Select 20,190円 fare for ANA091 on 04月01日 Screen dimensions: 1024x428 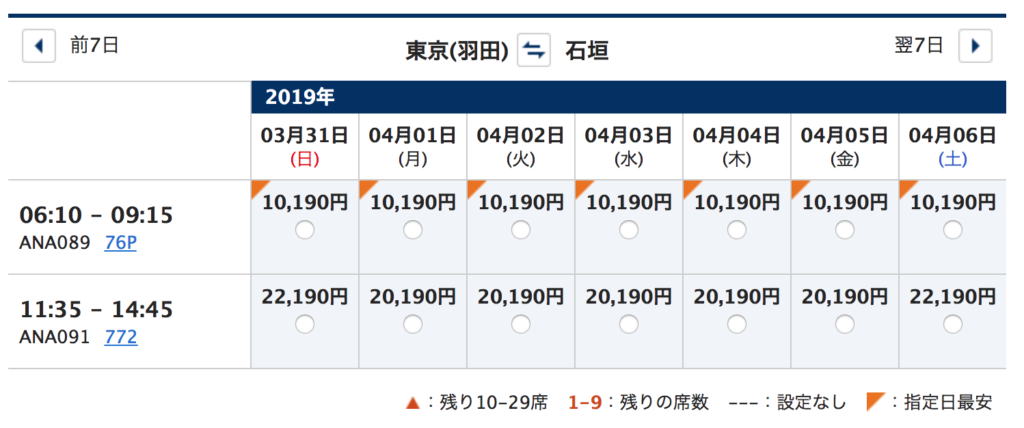[x=413, y=324]
